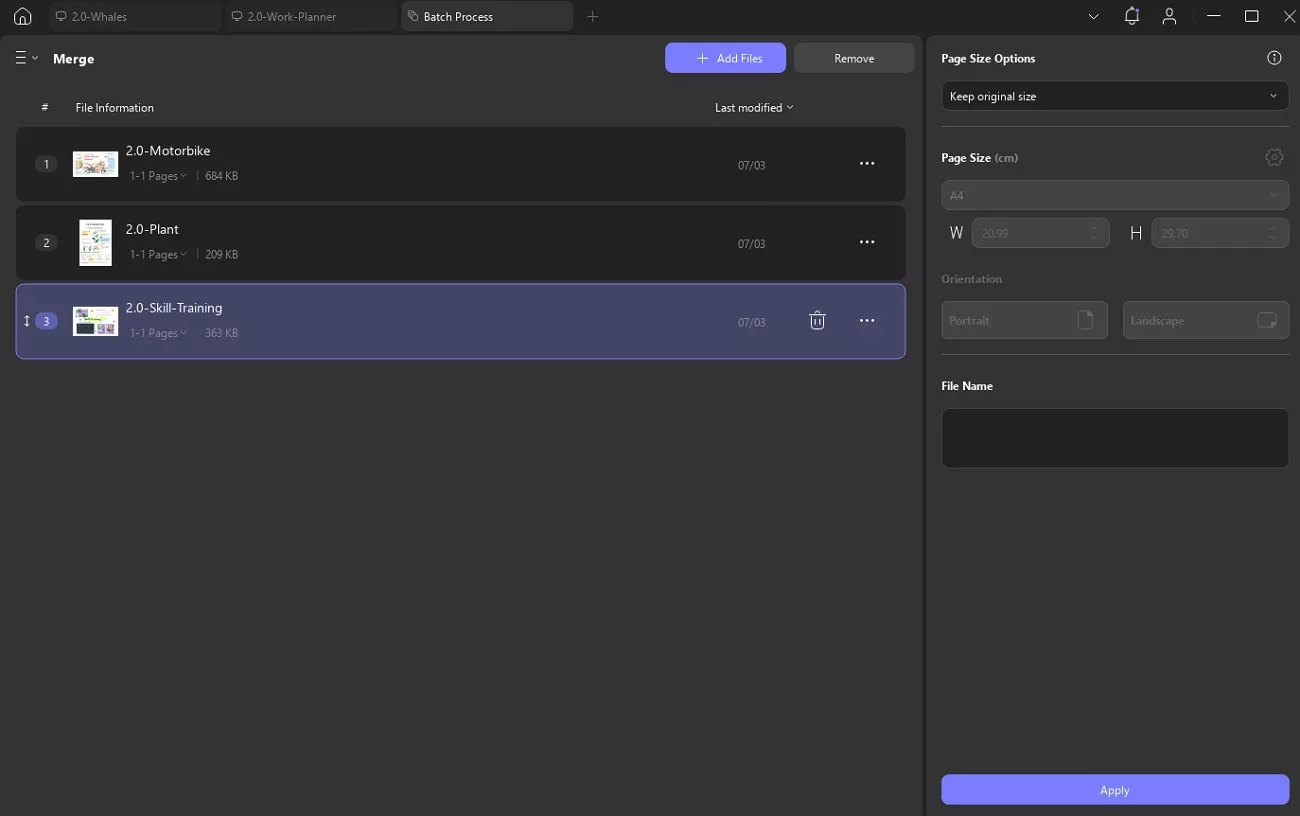
Task: Click the home icon in the title bar
Action: pyautogui.click(x=22, y=16)
